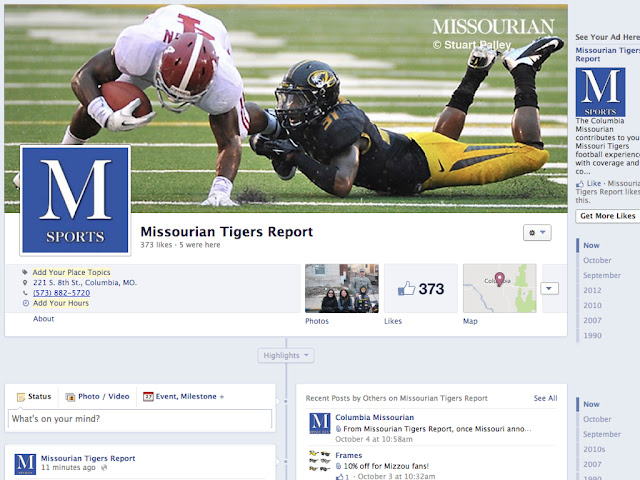
Task: Click Columbia Missourian avatar icon
Action: pyautogui.click(x=320, y=423)
